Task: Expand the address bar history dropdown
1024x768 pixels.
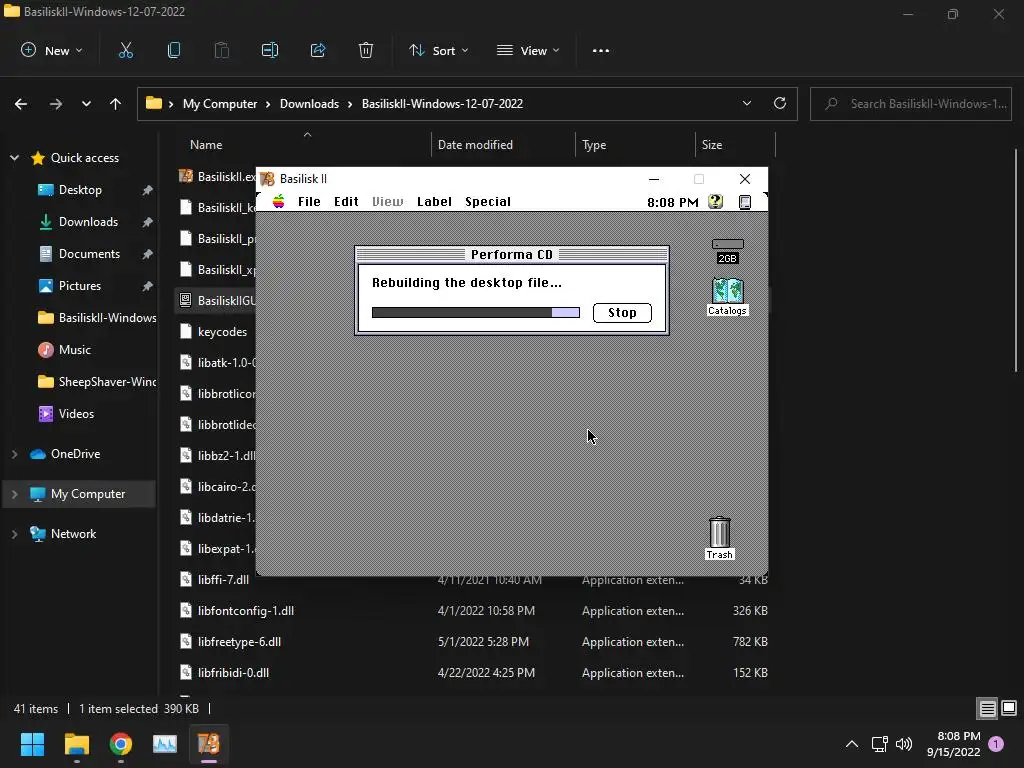Action: pos(746,103)
